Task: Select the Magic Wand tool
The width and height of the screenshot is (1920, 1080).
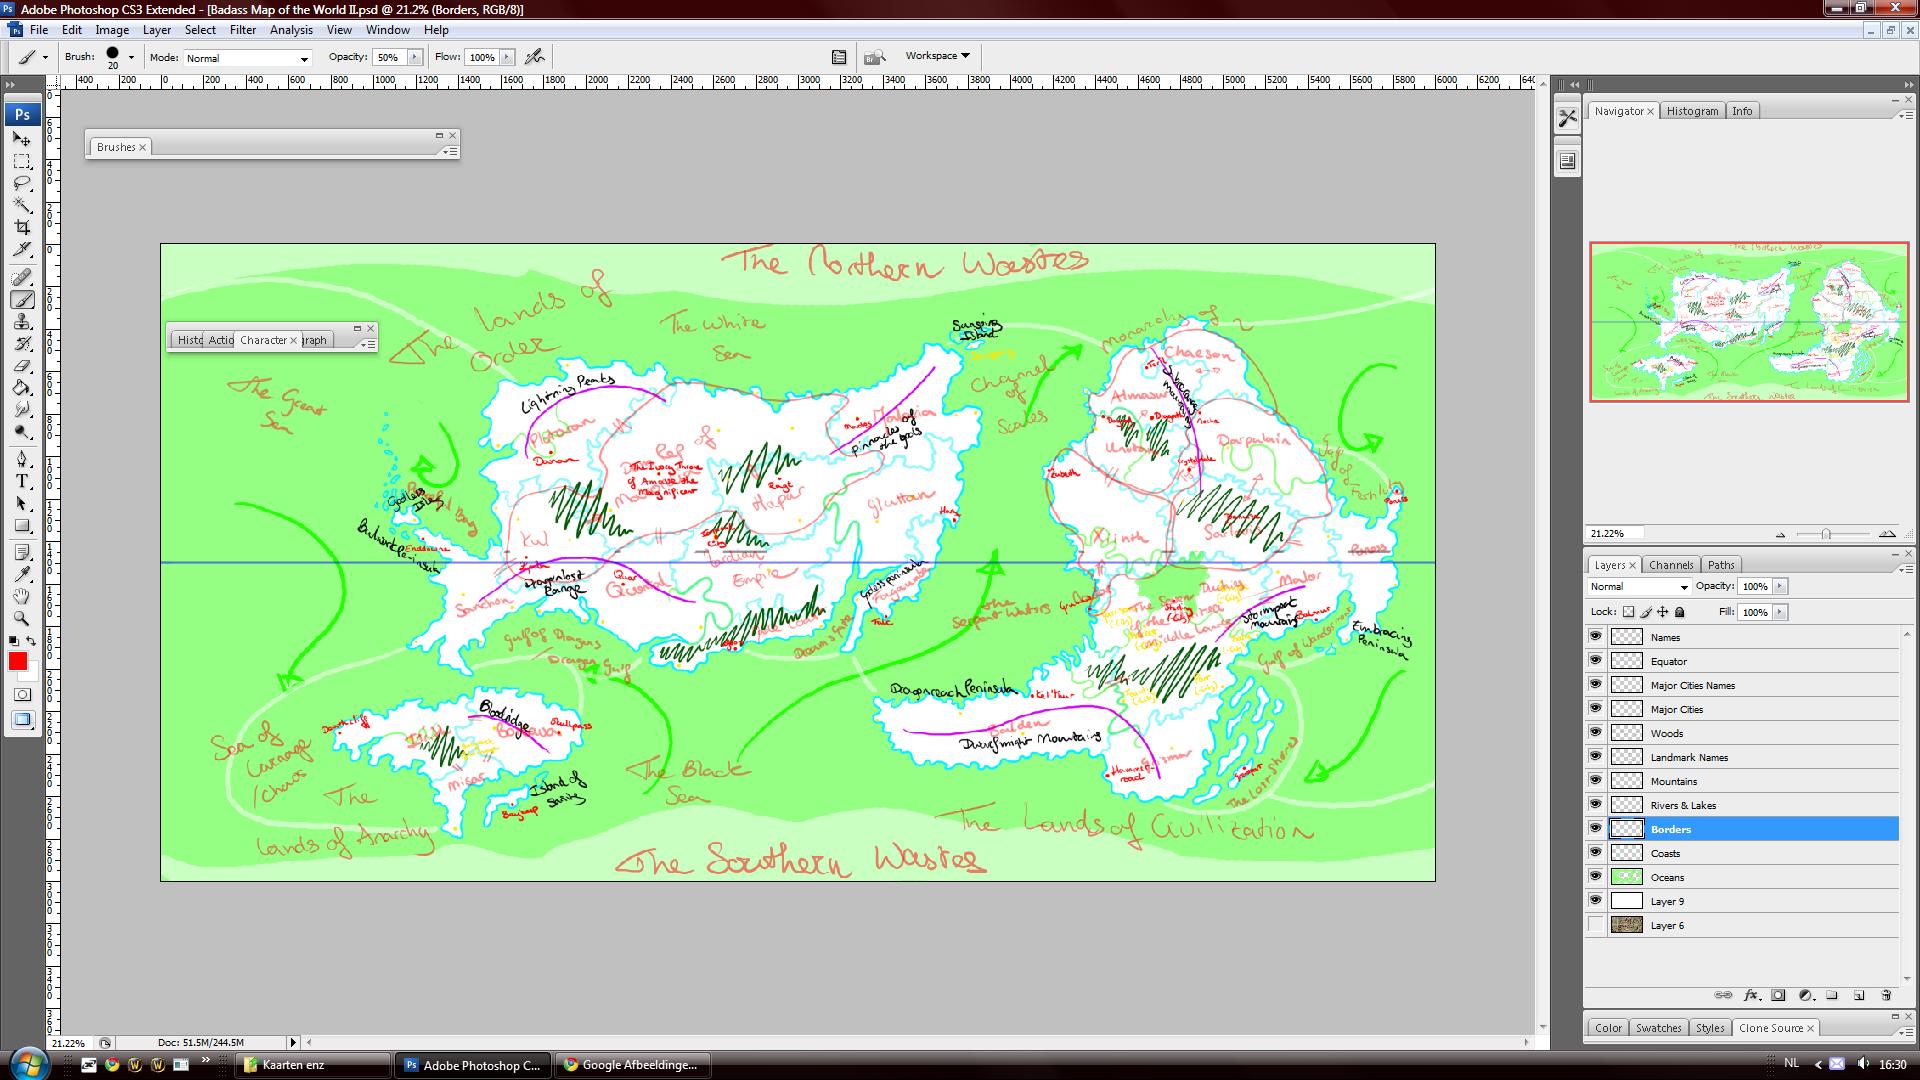Action: 22,206
